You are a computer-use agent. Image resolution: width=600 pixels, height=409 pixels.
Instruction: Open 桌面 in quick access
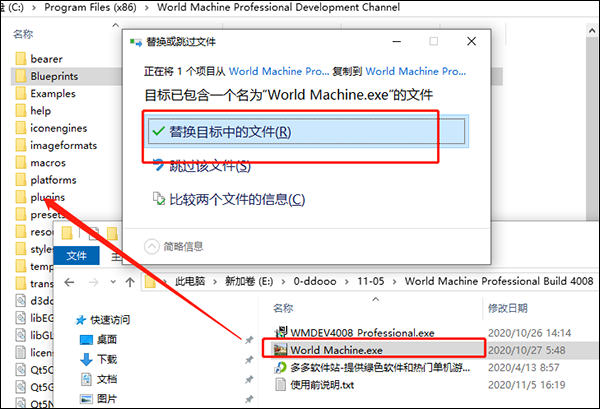coord(99,339)
